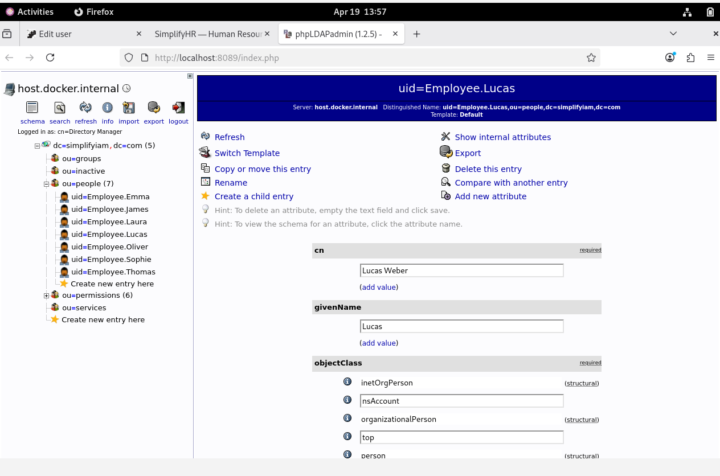Viewport: 720px width, 476px height.
Task: Click Create a child entry link
Action: (x=253, y=196)
